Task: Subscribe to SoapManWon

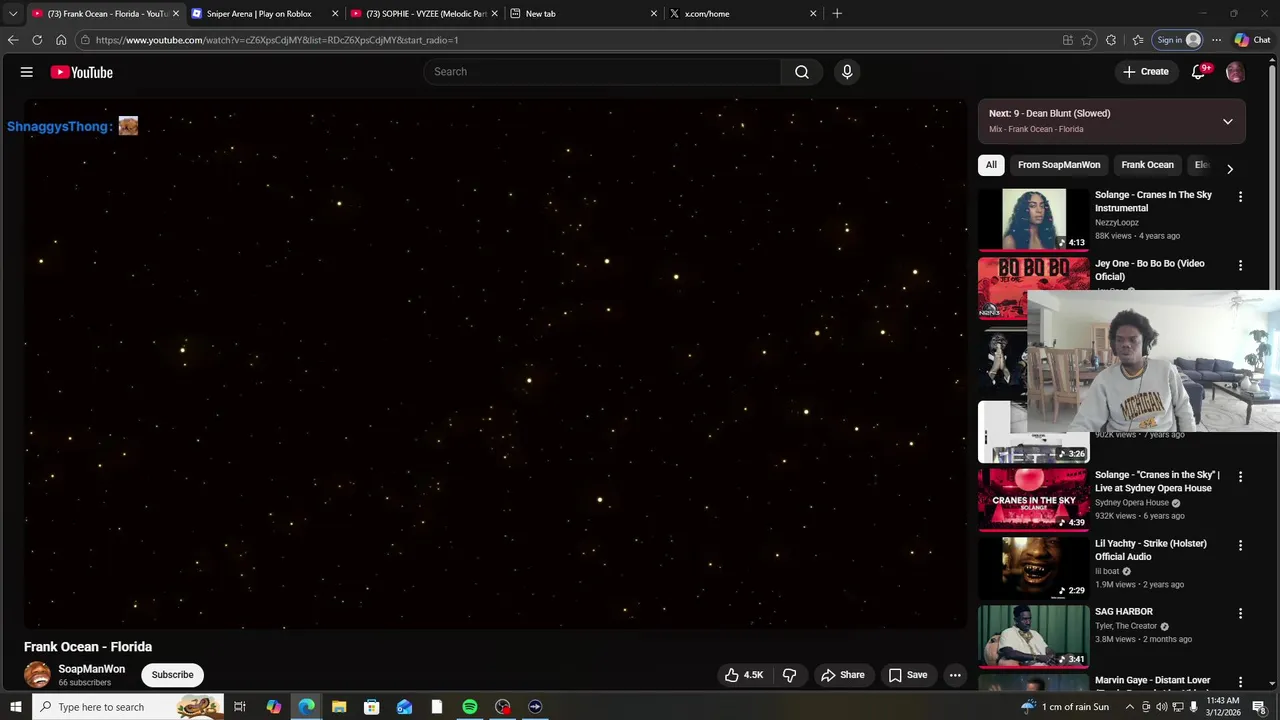Action: pyautogui.click(x=172, y=675)
